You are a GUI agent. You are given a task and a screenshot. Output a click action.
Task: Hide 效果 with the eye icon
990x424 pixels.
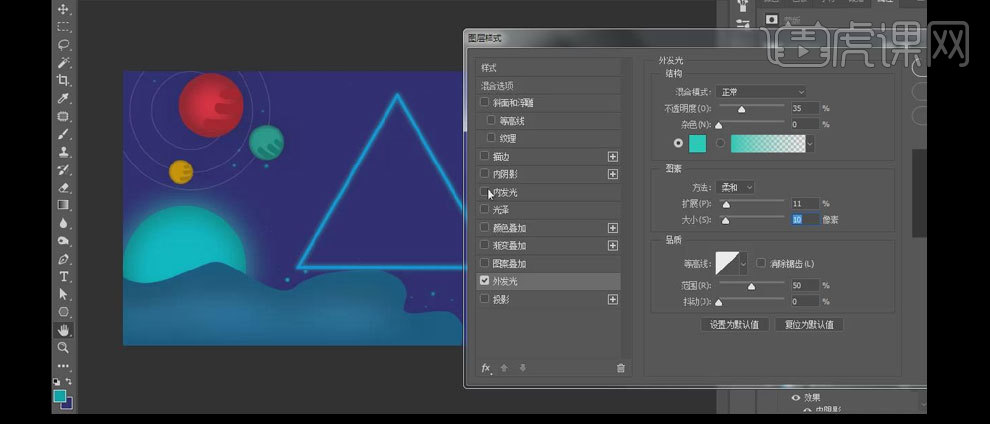796,398
